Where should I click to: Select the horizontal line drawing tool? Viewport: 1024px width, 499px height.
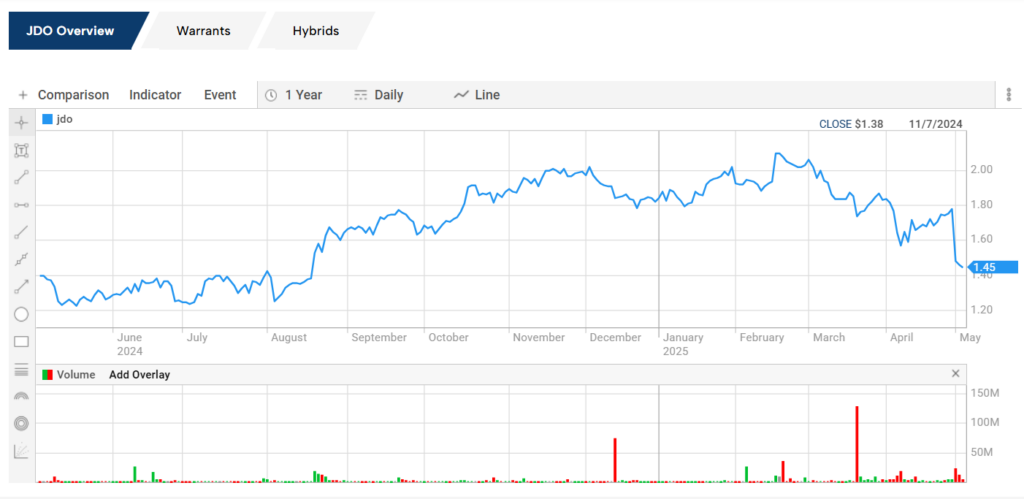[21, 205]
